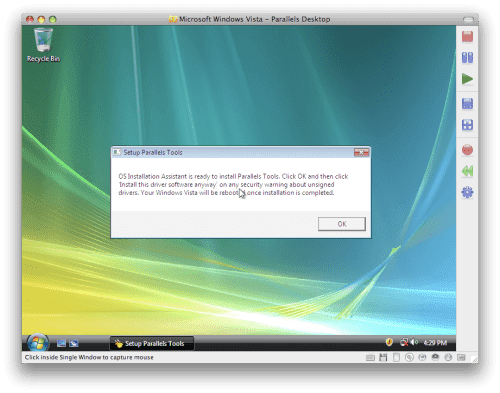Click the blue full screen mode icon
500x393 pixels.
(467, 104)
